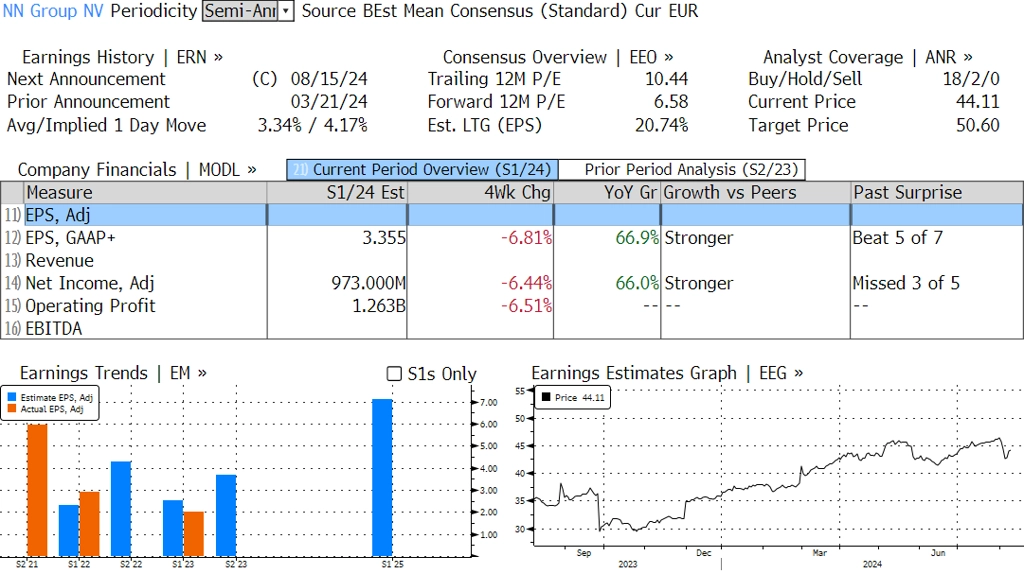Click the -6.51% four-week change
Viewport: 1024px width, 574px height.
click(526, 306)
